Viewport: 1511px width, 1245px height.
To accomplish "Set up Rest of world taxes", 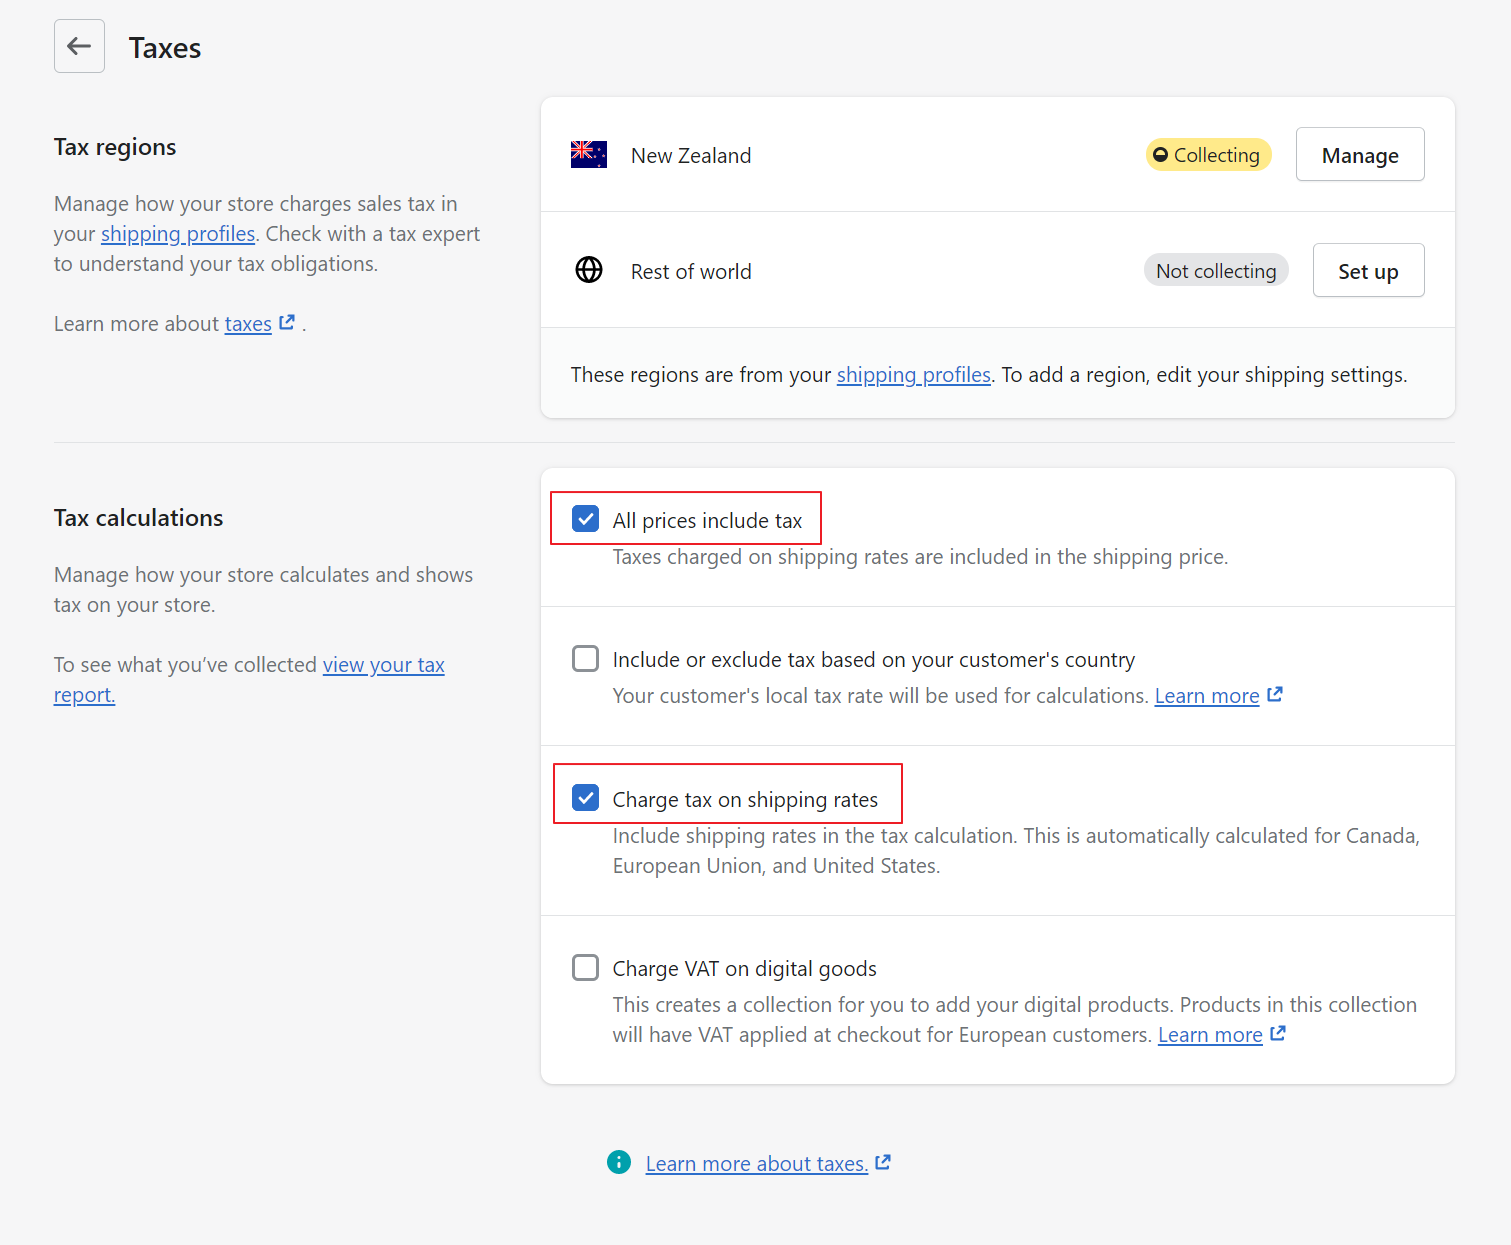I will 1368,271.
